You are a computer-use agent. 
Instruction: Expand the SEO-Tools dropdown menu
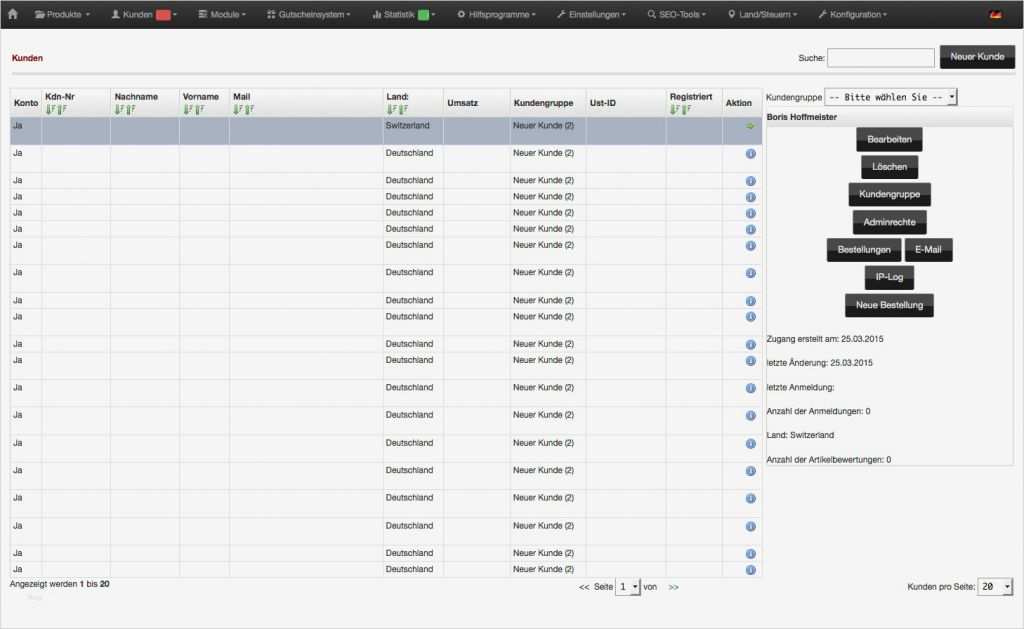click(x=677, y=14)
